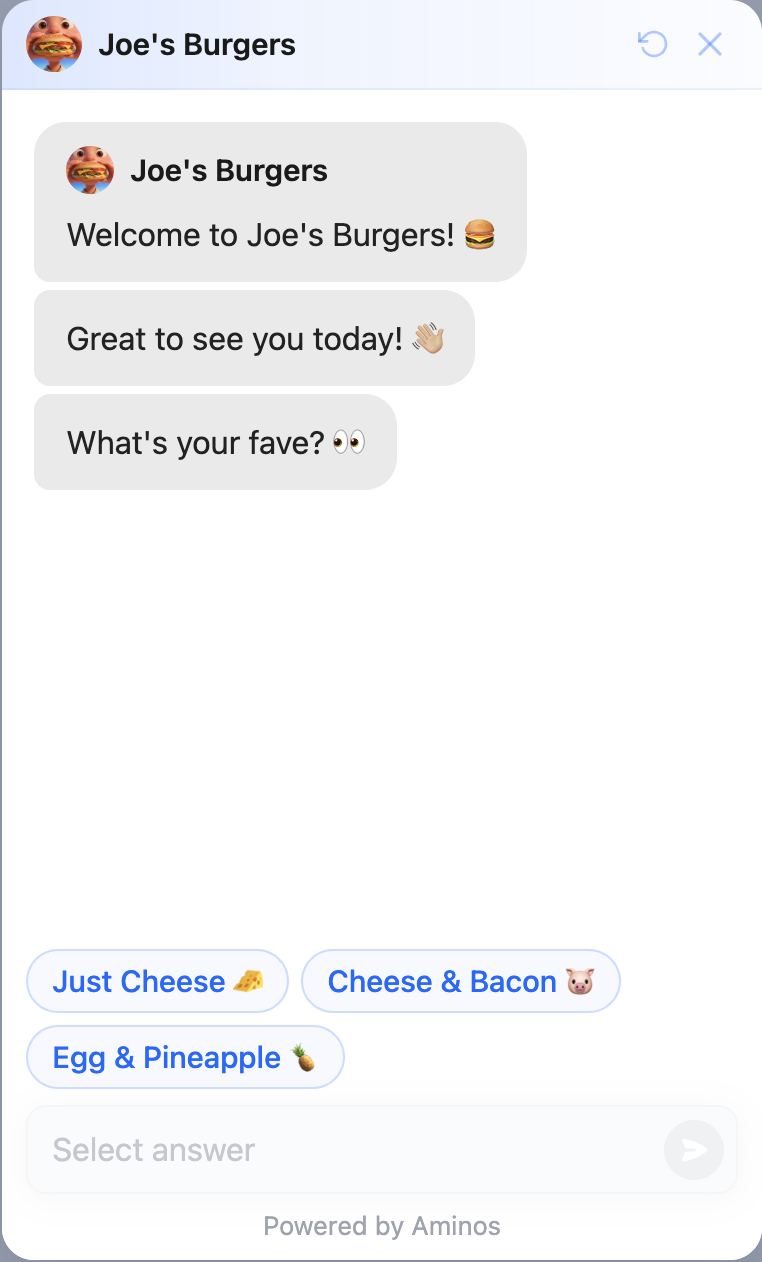Select the "Egg & Pineapple" reply

(168, 1057)
